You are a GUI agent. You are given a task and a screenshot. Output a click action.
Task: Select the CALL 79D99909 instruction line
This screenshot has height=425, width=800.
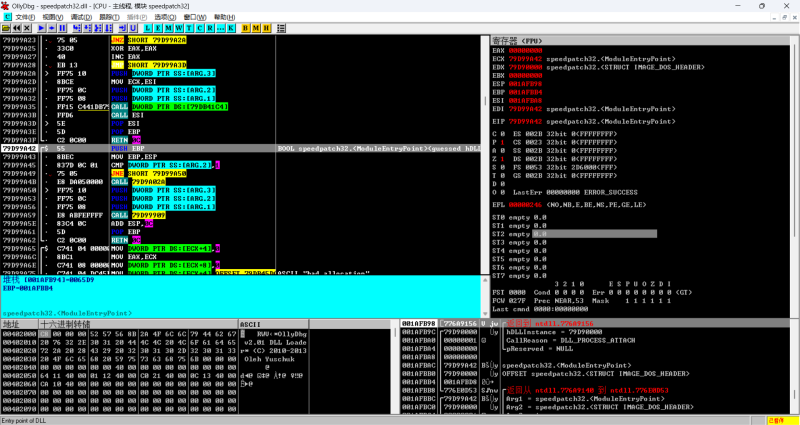point(240,215)
